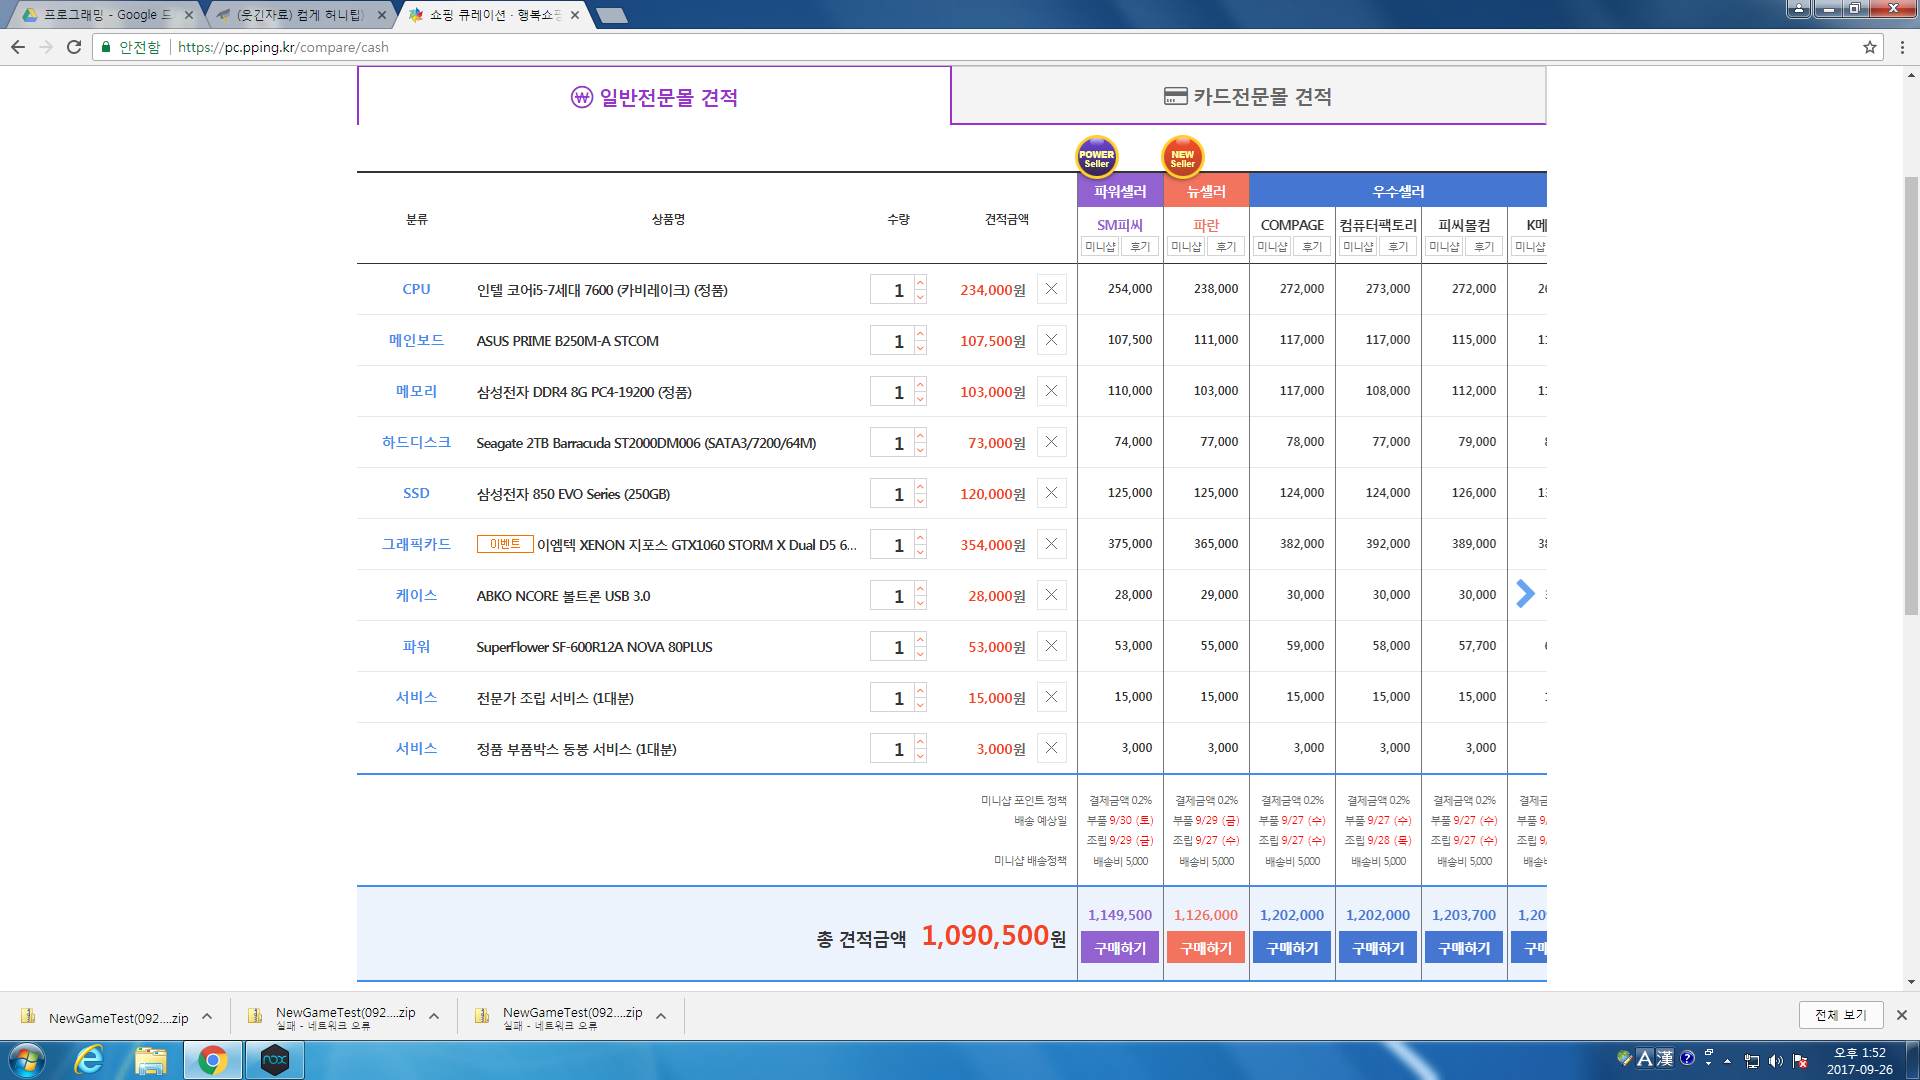Remove the CPU item with its X icon

coord(1051,289)
